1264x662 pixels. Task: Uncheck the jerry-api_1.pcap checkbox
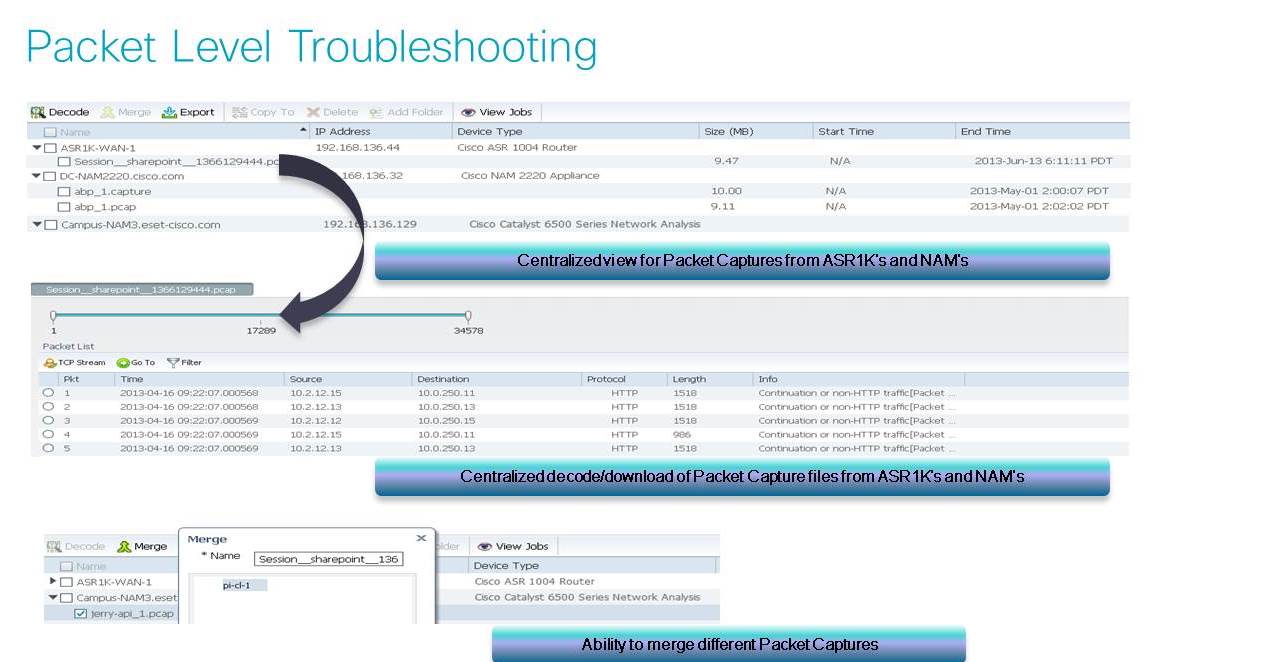click(81, 613)
